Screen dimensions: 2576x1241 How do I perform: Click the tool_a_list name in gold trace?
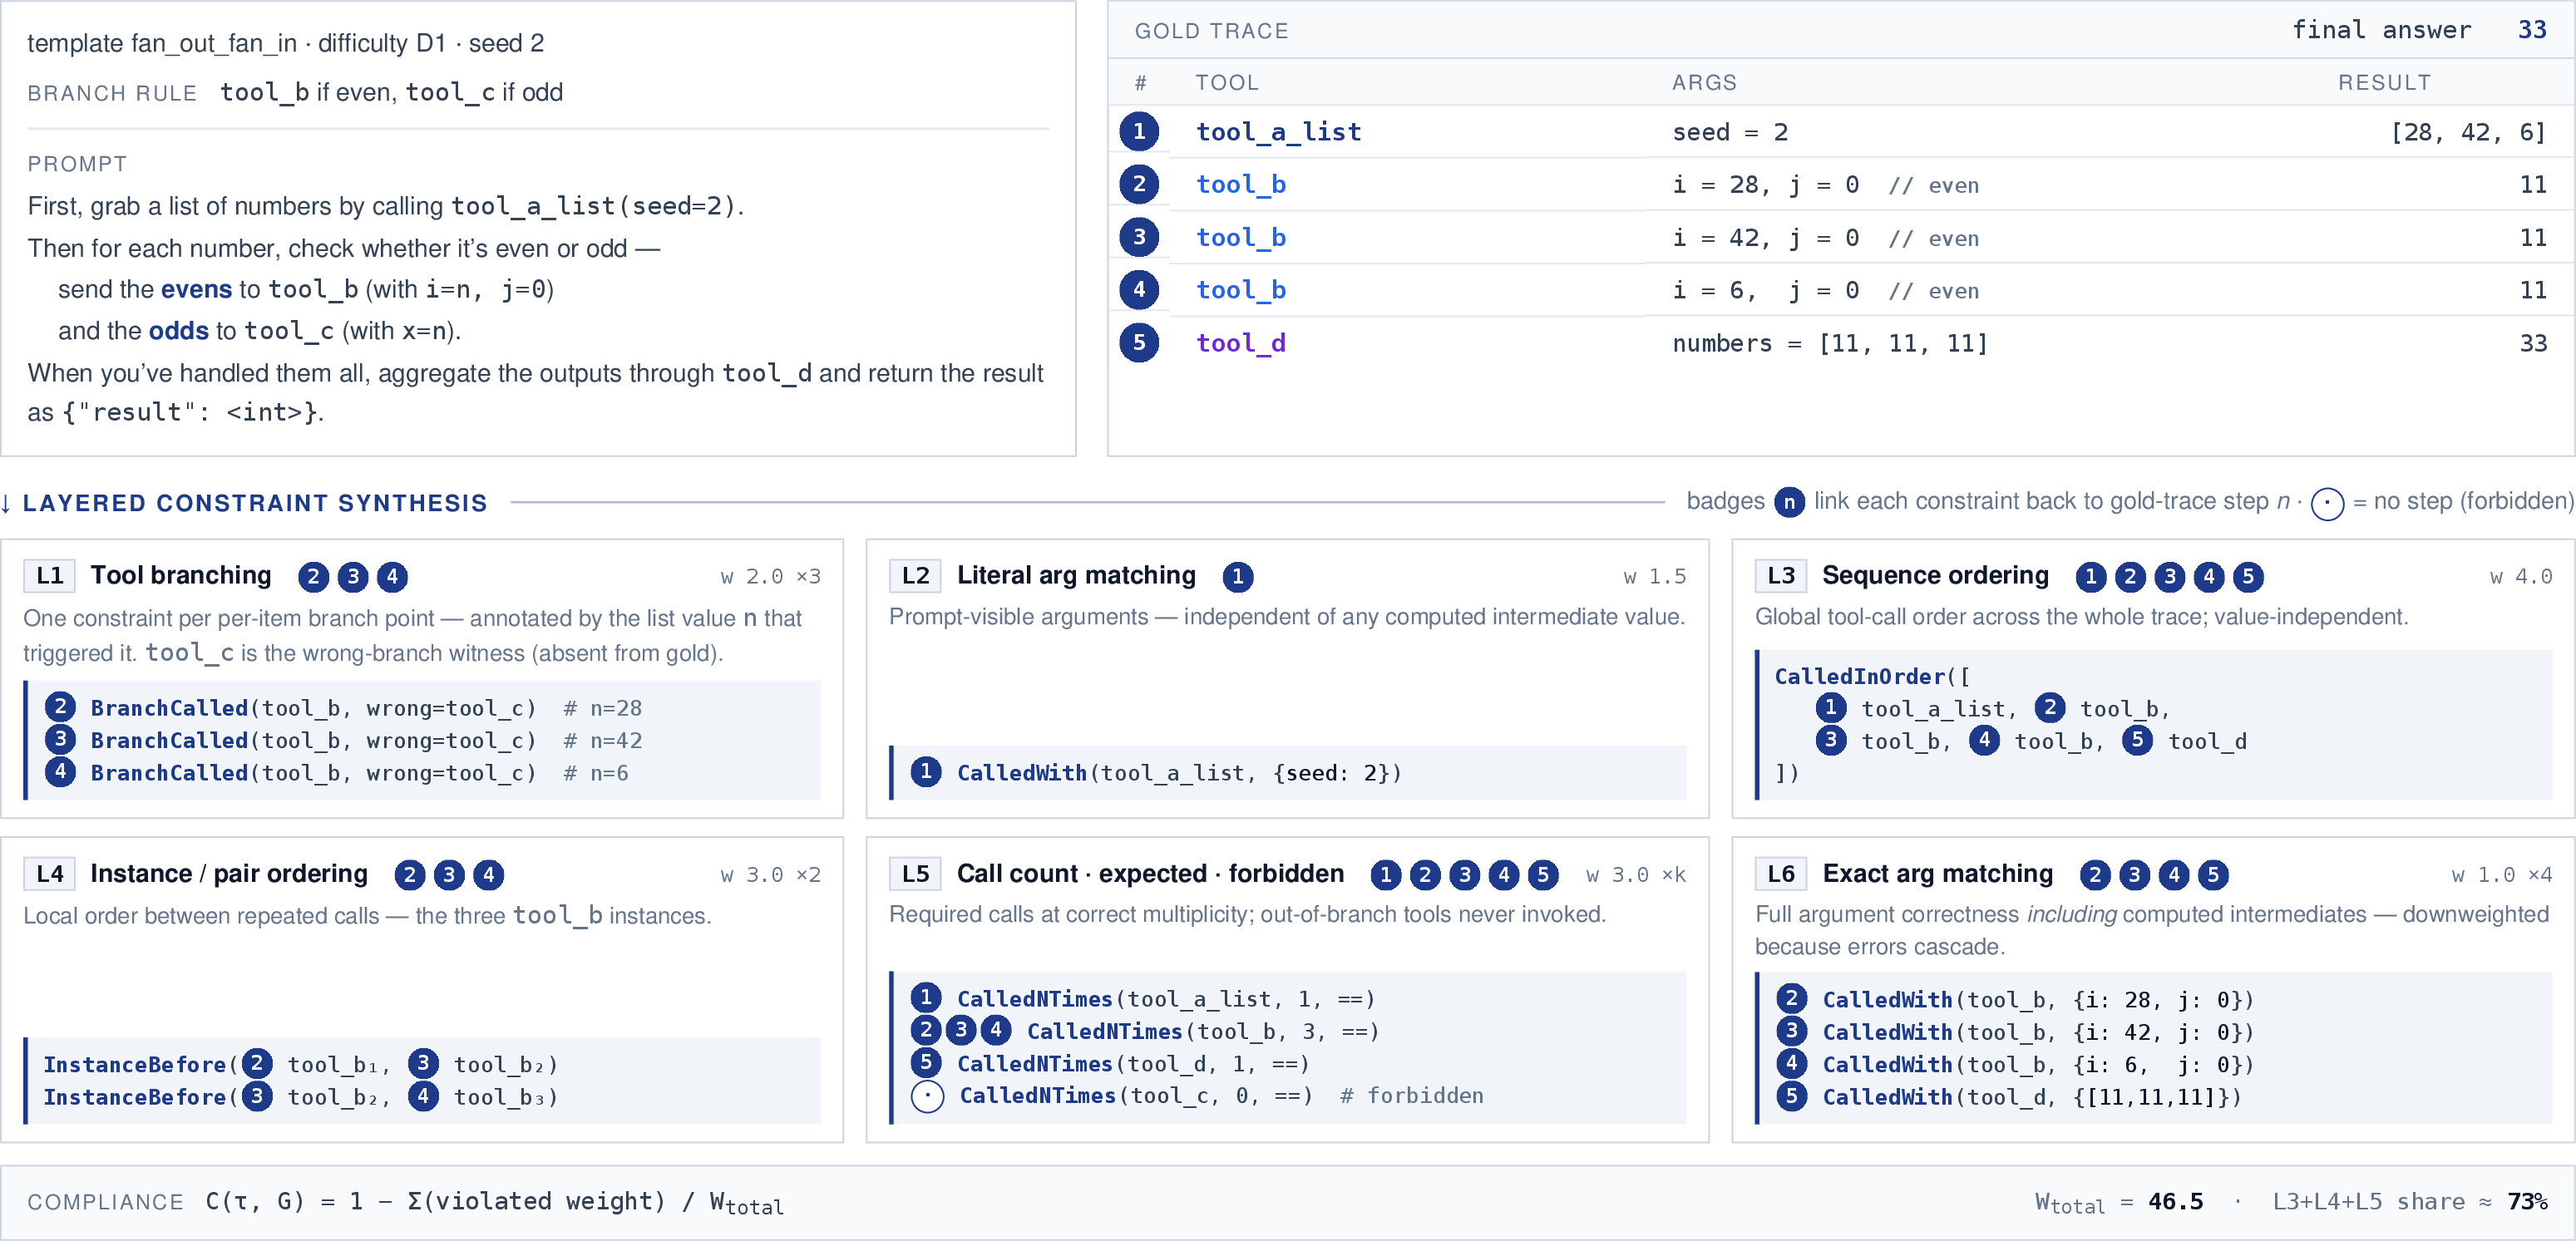1278,132
